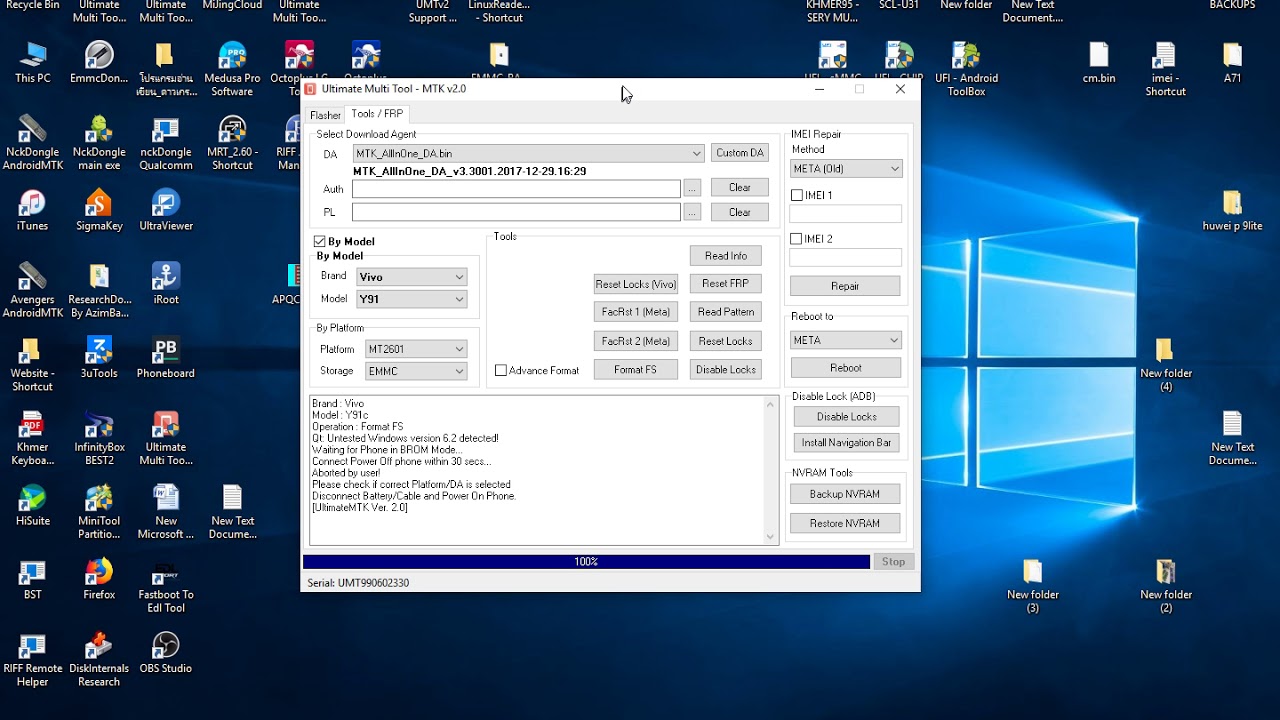The image size is (1280, 720).
Task: Uncheck the By Model checkbox
Action: 320,241
